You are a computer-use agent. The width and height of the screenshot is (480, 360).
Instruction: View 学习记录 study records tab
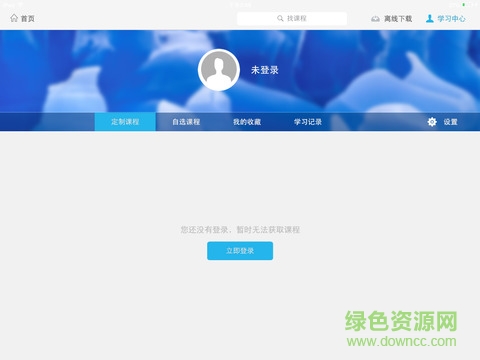308,122
